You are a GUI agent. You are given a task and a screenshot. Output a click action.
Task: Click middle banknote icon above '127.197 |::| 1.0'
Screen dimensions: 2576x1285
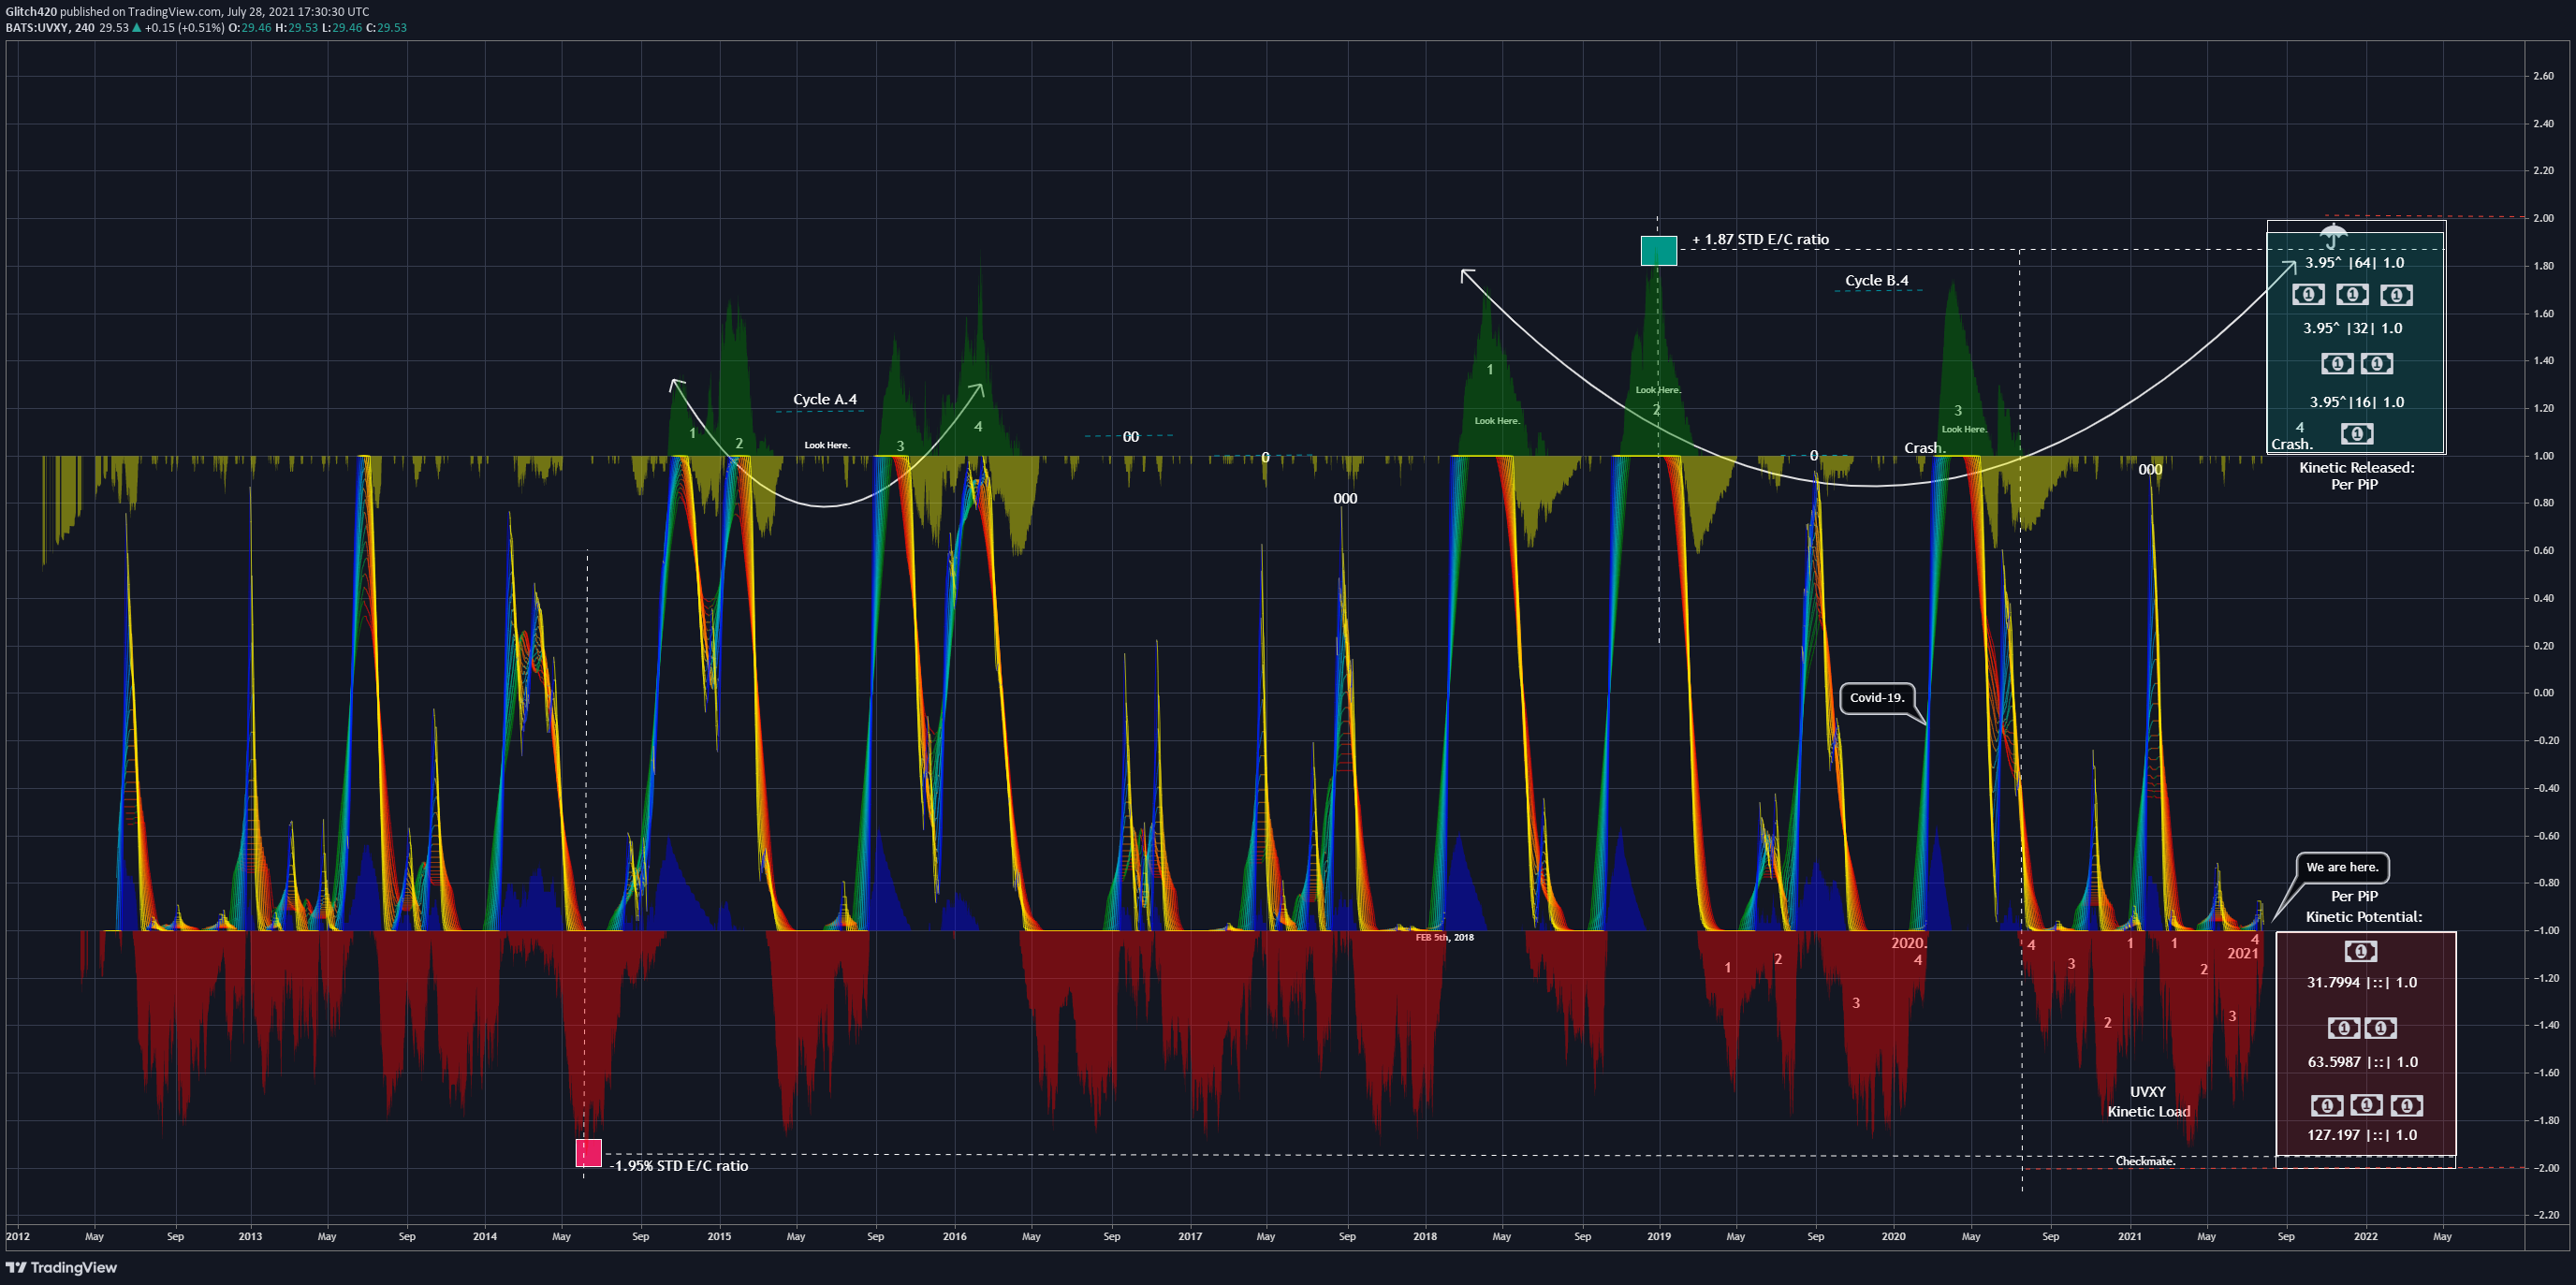coord(2366,1106)
